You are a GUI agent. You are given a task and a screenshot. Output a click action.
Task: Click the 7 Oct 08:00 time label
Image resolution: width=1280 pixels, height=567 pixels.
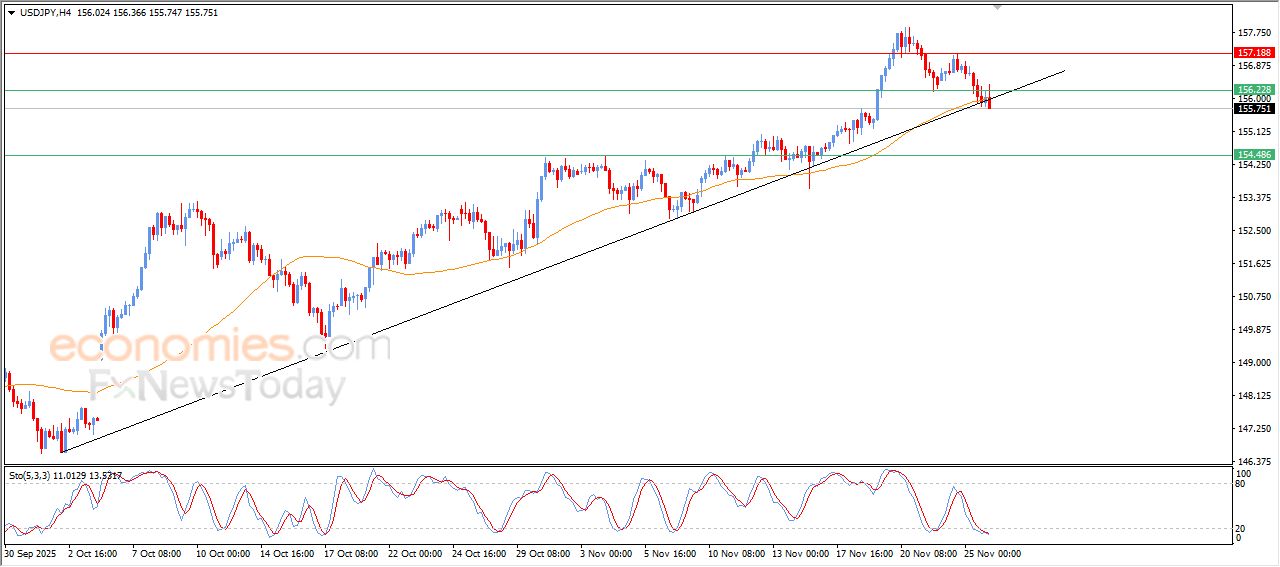(x=158, y=553)
